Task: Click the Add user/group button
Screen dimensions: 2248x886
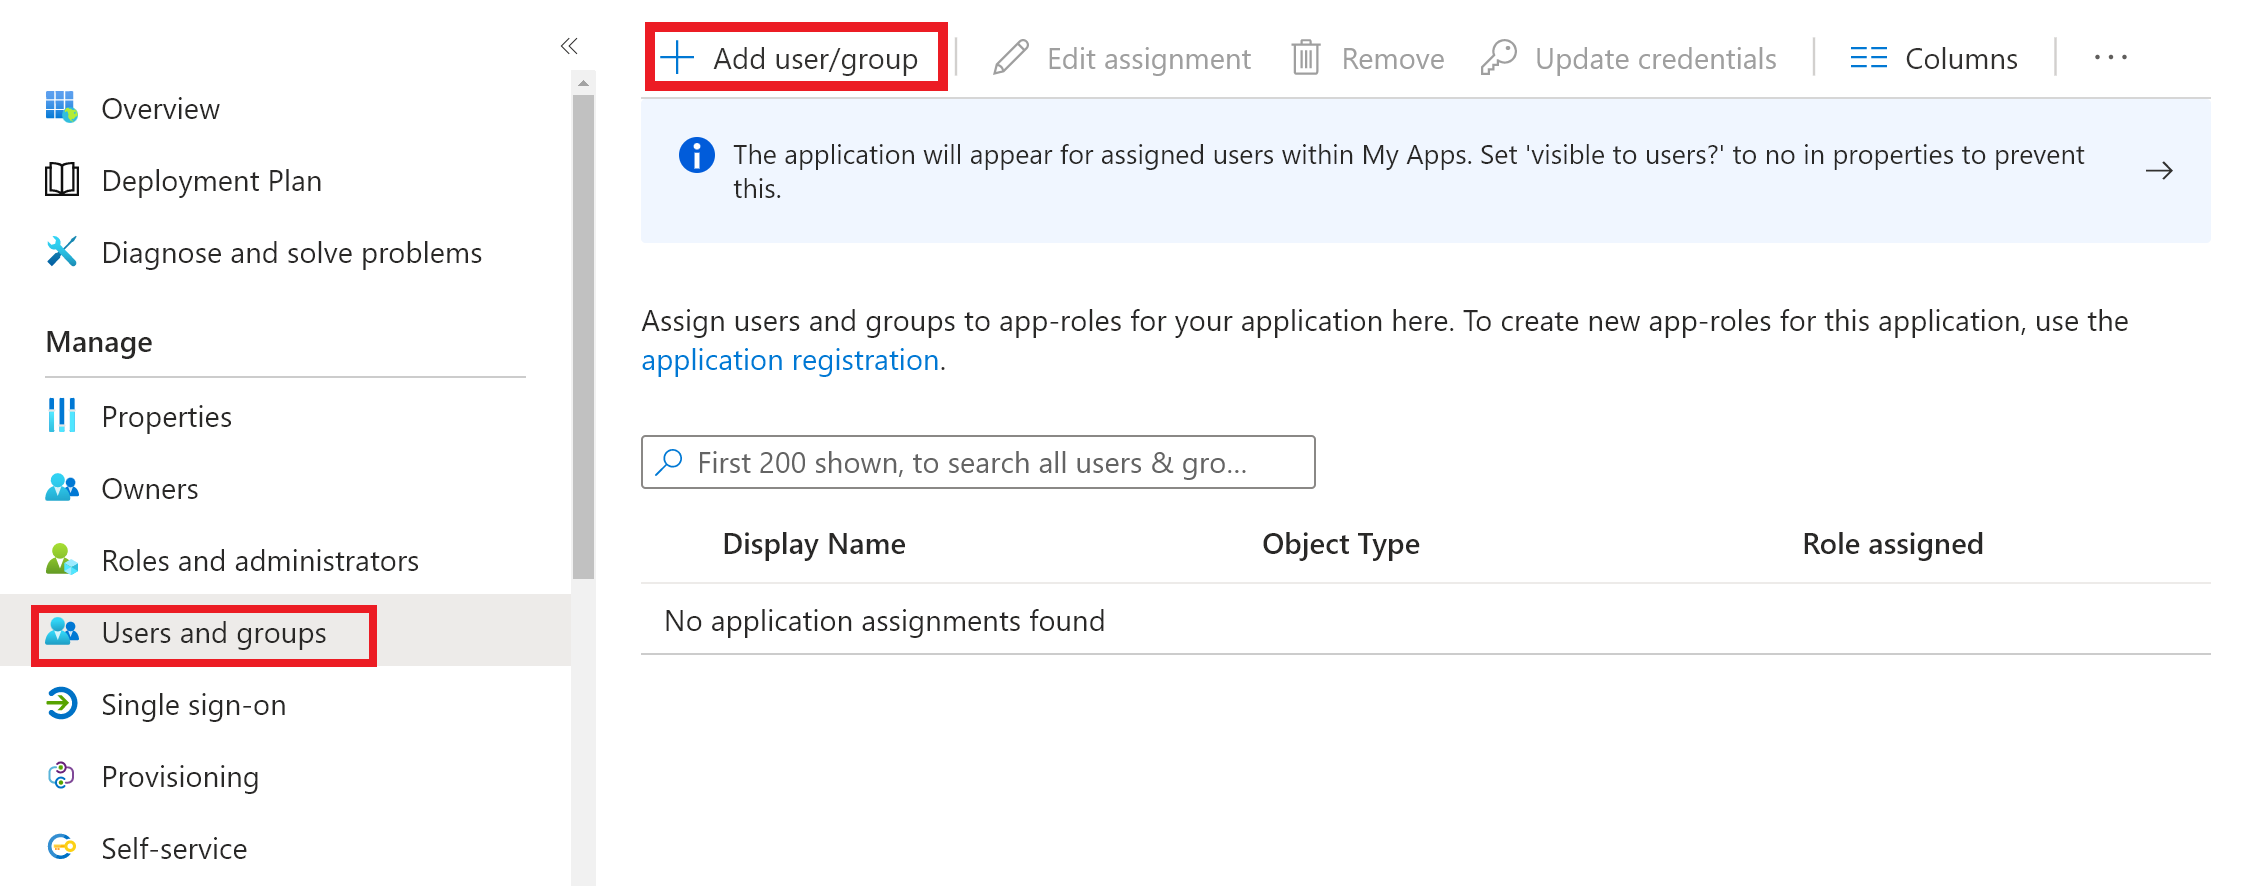Action: 796,58
